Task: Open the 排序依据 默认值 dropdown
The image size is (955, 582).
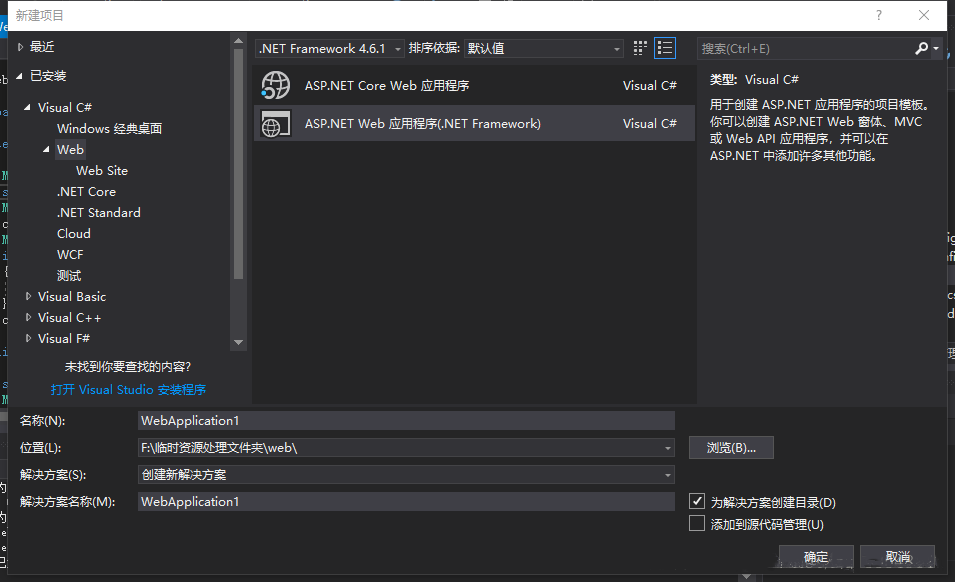Action: 543,49
